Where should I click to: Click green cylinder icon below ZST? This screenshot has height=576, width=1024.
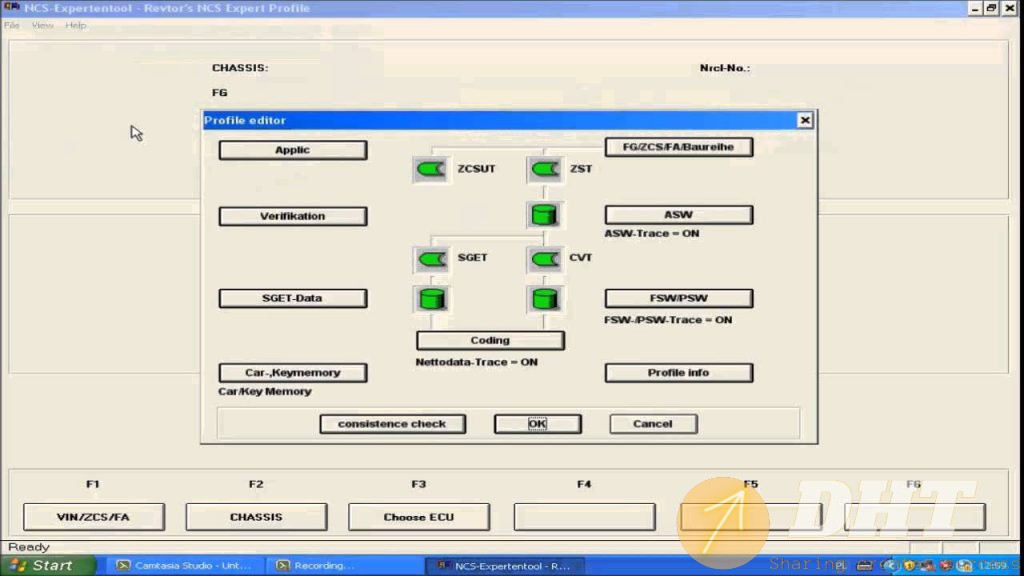point(545,214)
